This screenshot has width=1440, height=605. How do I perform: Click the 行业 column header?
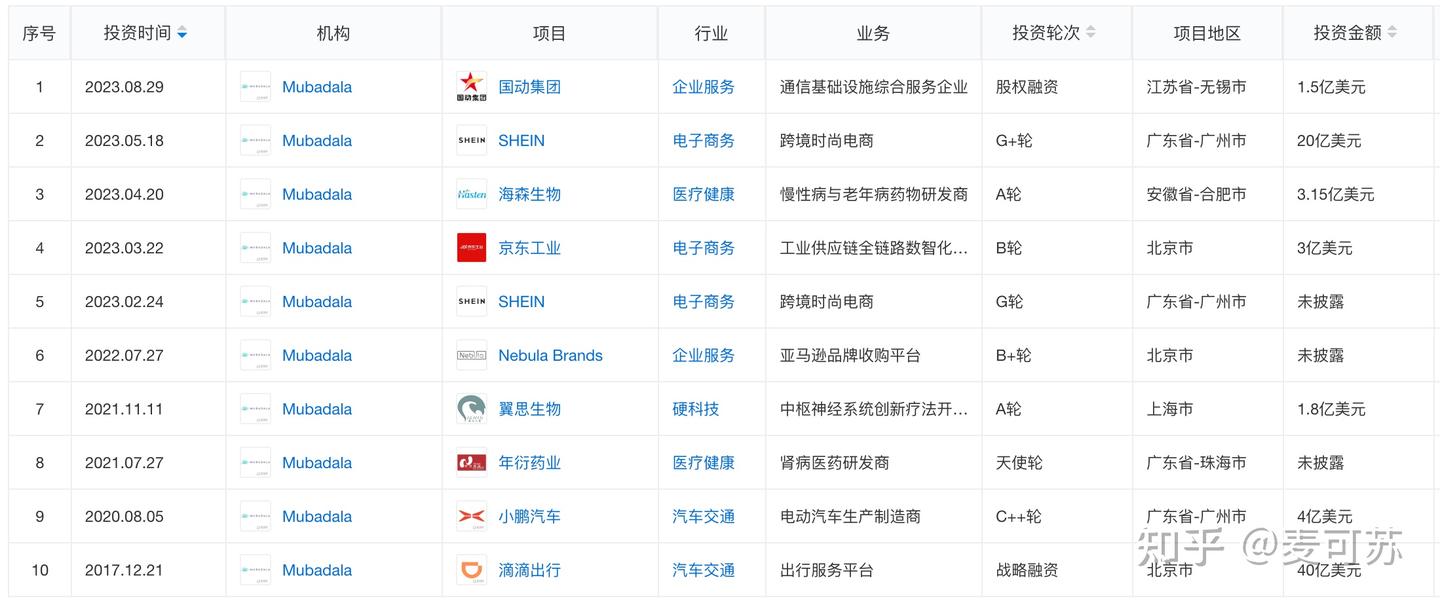[711, 32]
